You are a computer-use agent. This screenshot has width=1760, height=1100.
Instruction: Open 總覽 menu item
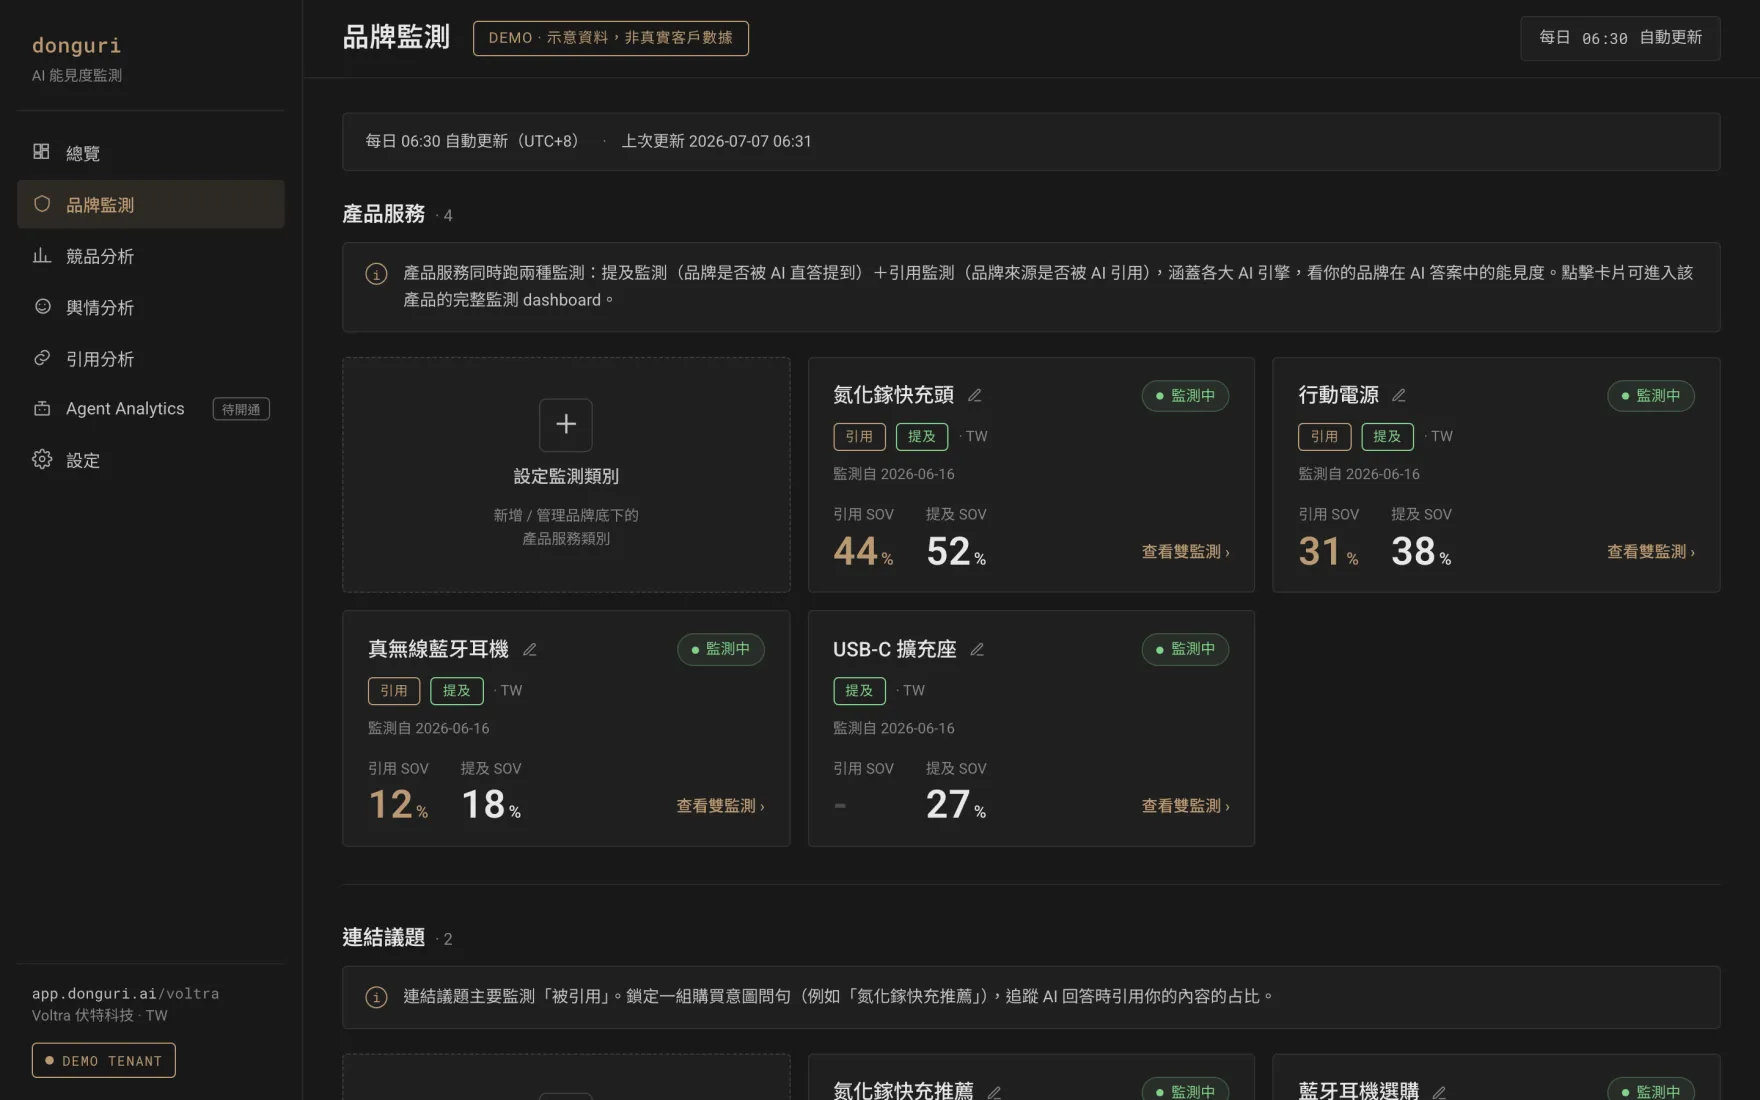[x=151, y=153]
